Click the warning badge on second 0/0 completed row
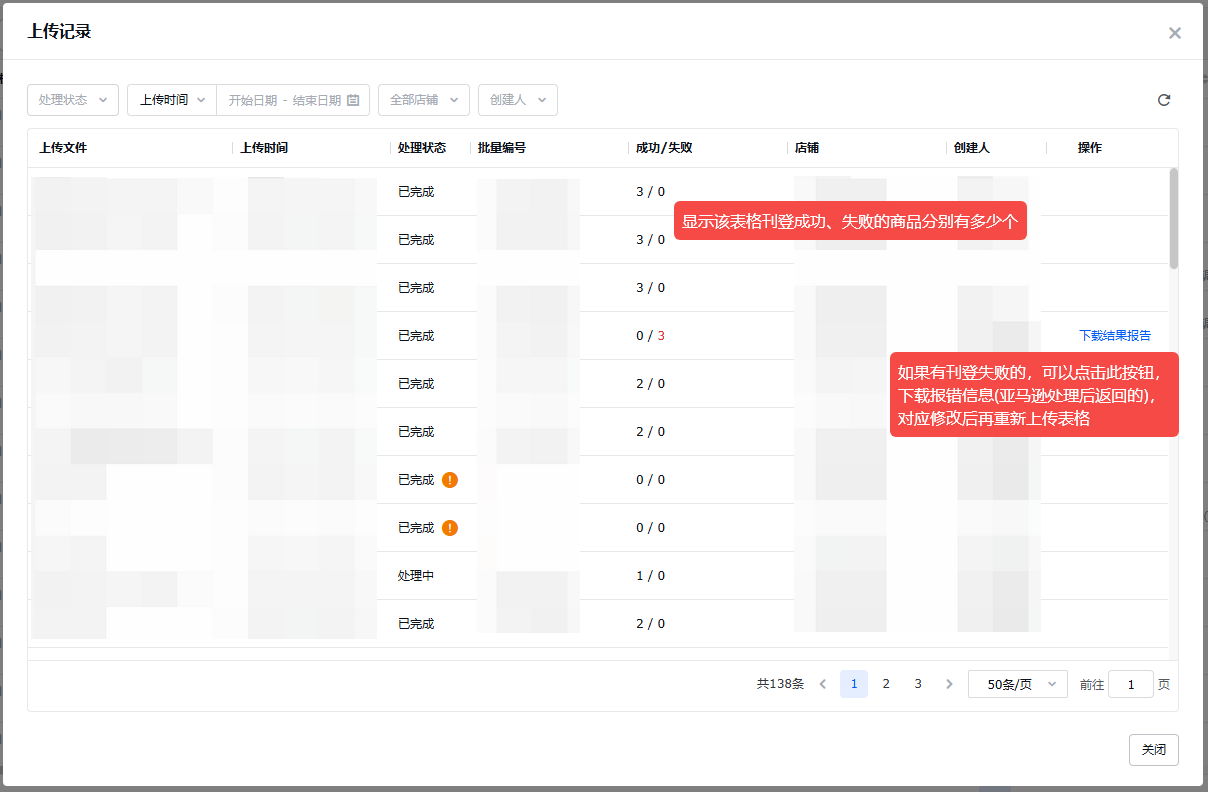The height and width of the screenshot is (792, 1208). [x=449, y=527]
